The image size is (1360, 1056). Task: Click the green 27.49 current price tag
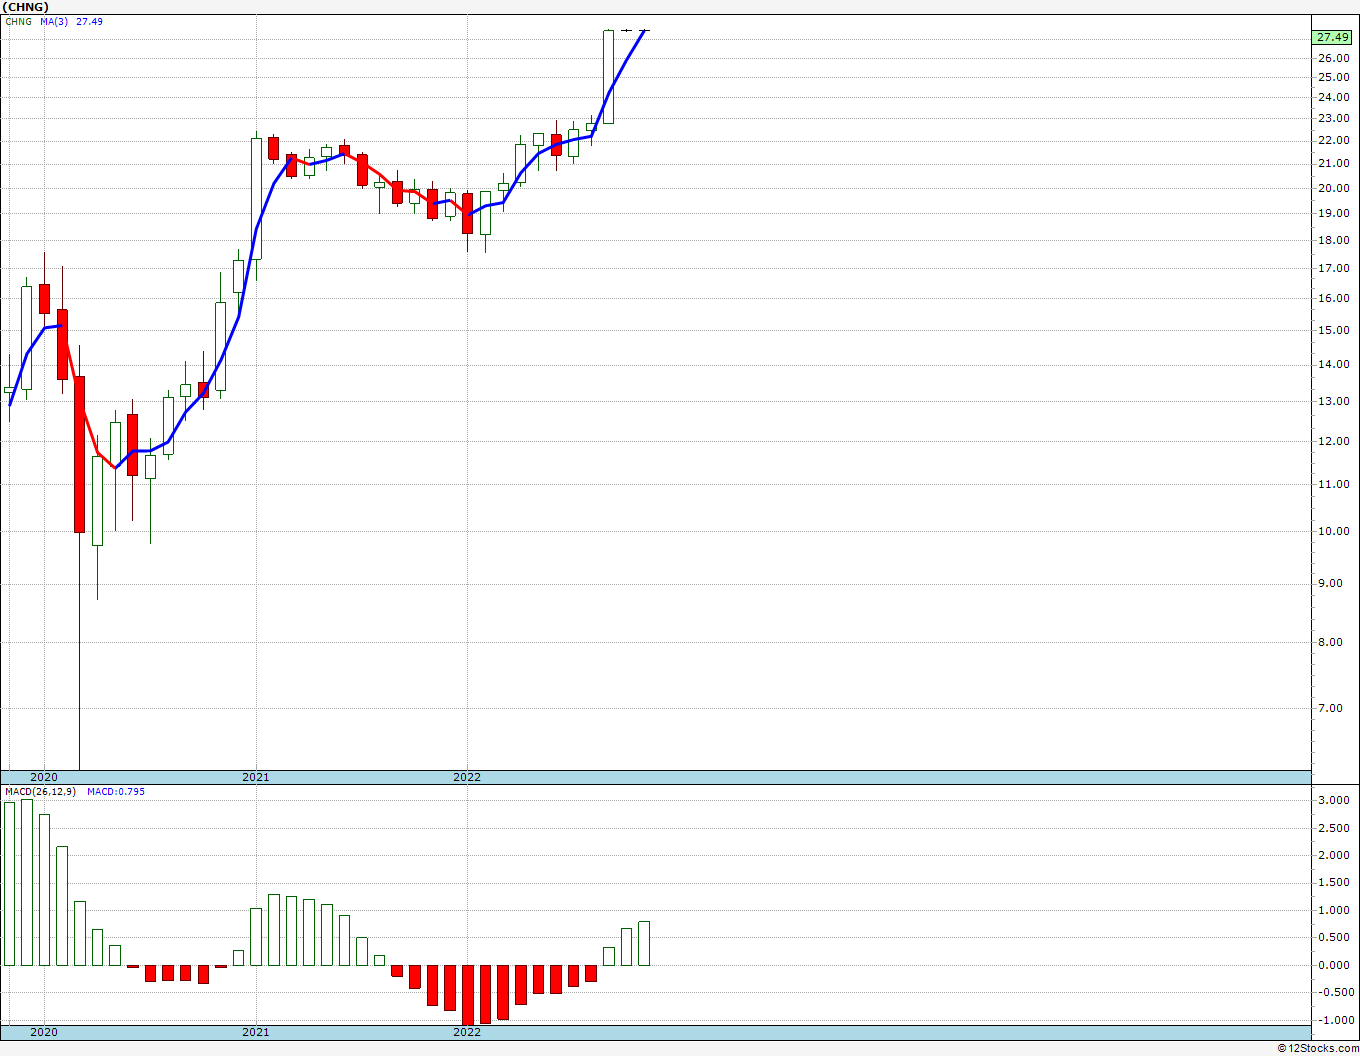coord(1332,37)
